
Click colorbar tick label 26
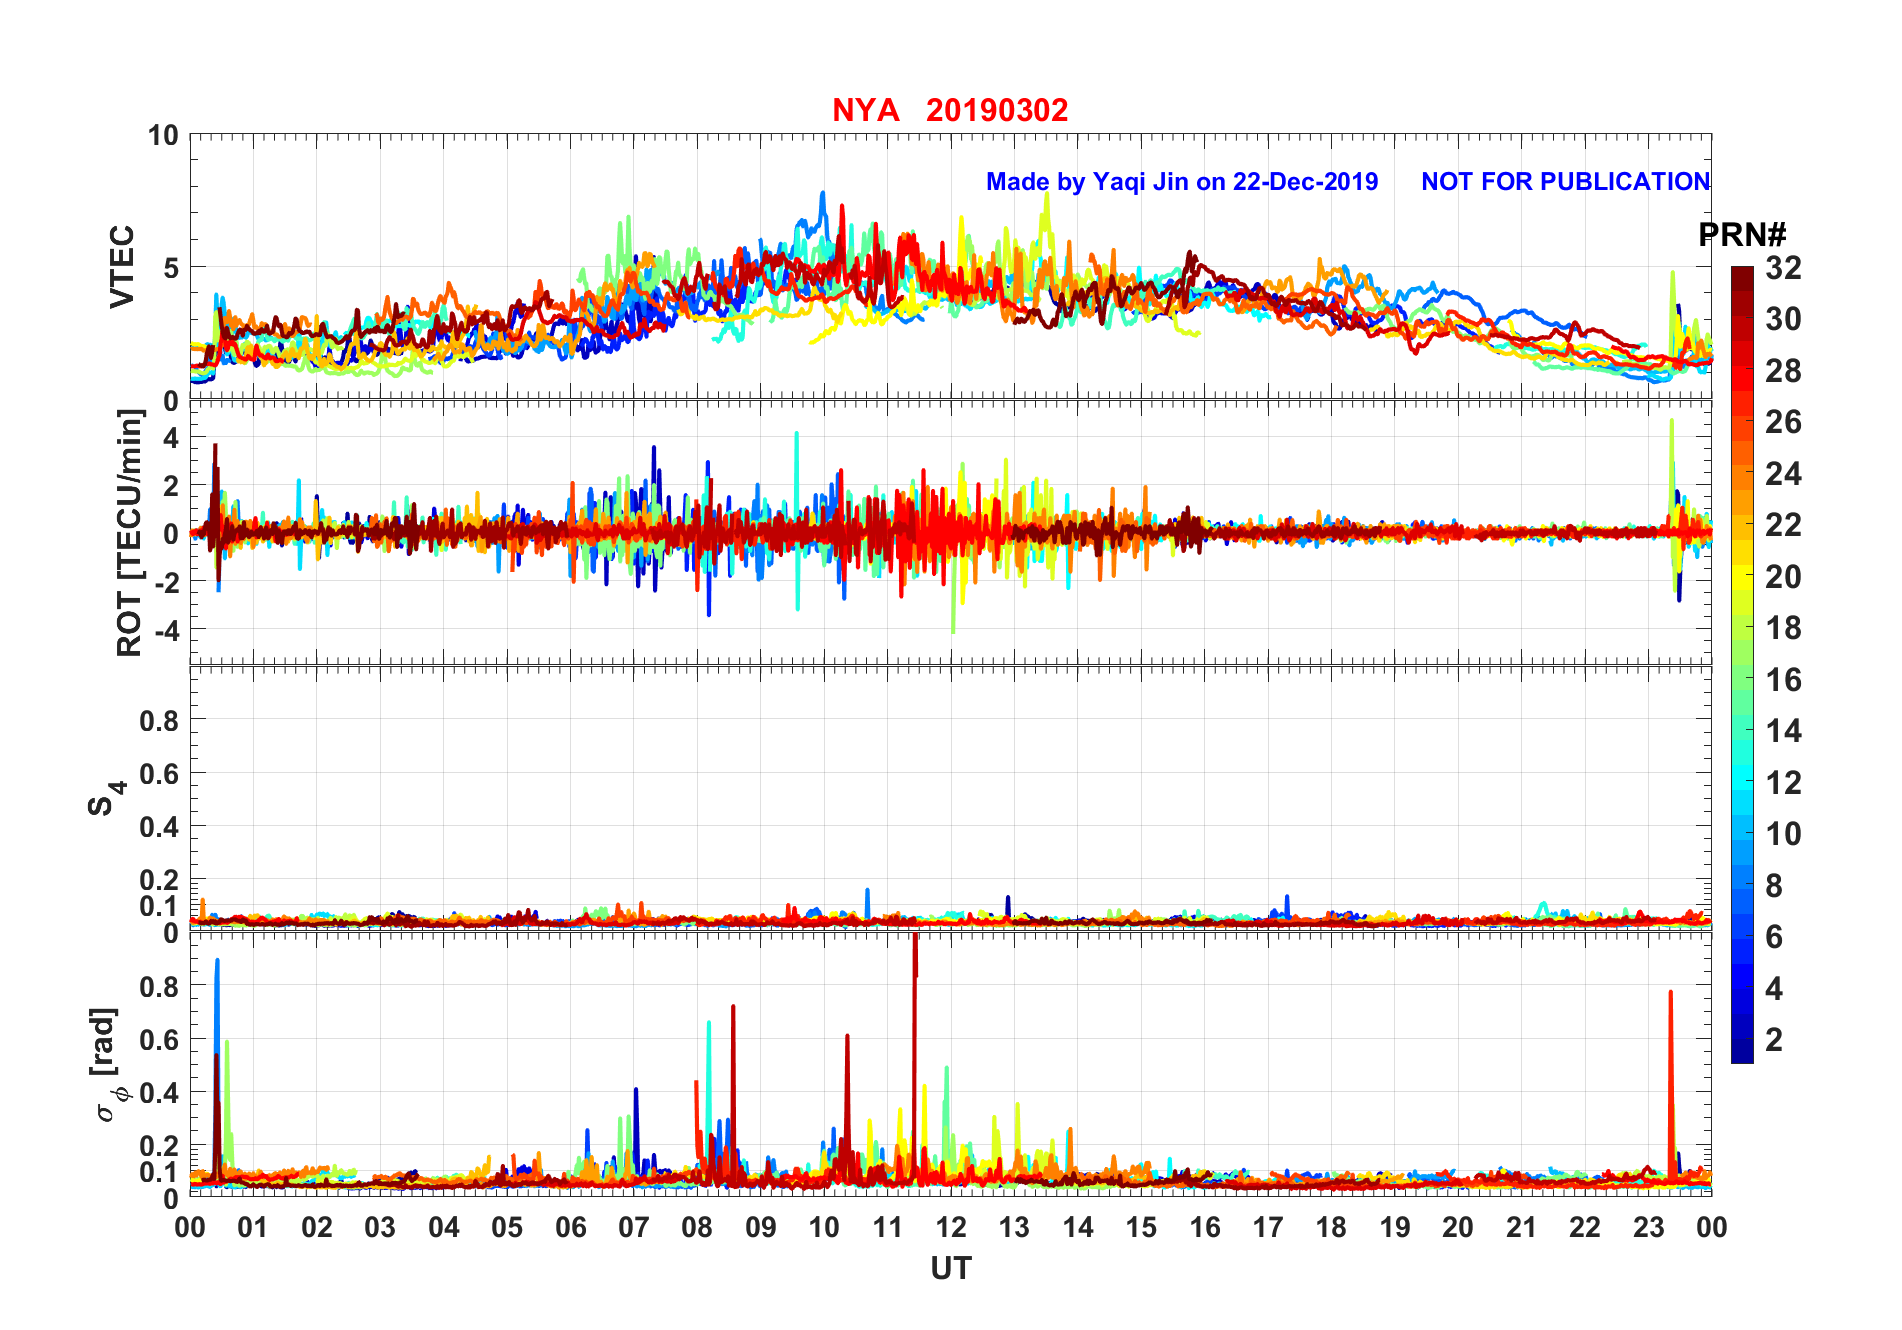pos(1783,422)
